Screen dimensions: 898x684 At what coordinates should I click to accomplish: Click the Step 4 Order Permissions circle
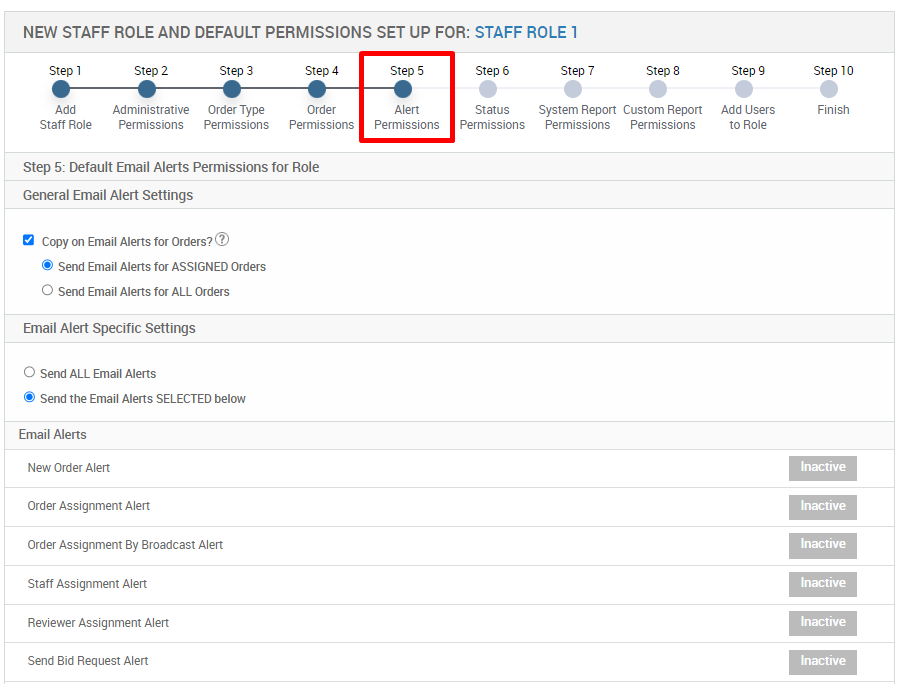click(317, 90)
